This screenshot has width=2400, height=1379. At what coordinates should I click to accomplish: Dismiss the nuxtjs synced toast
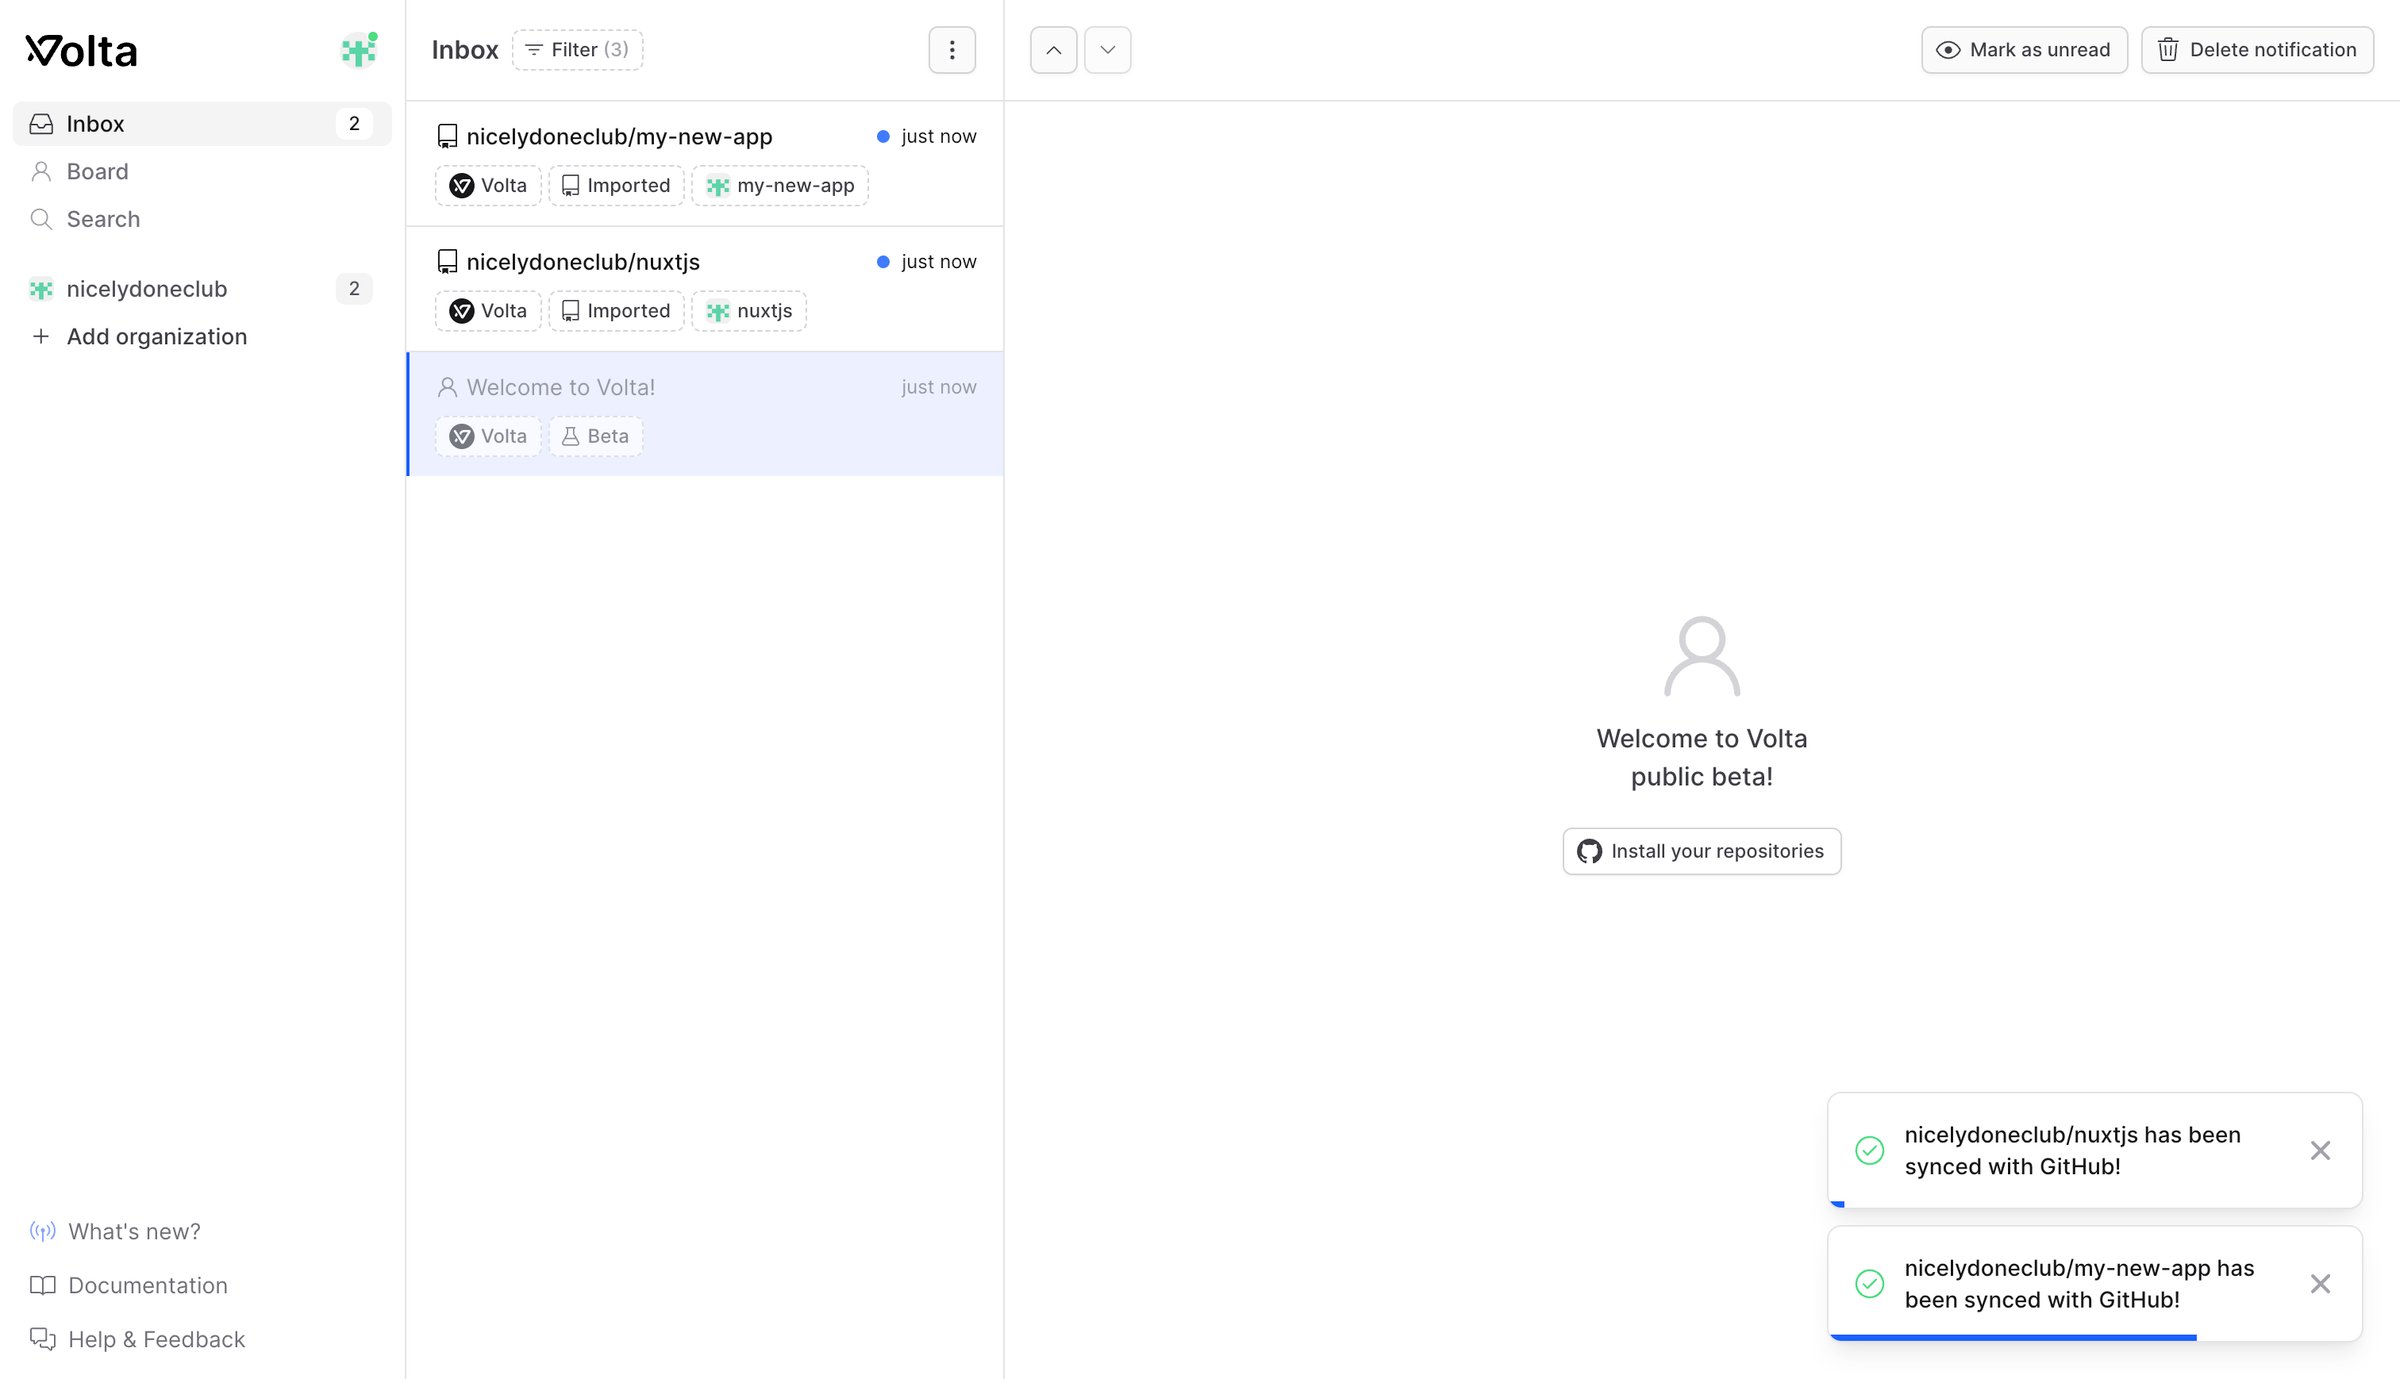pos(2320,1151)
